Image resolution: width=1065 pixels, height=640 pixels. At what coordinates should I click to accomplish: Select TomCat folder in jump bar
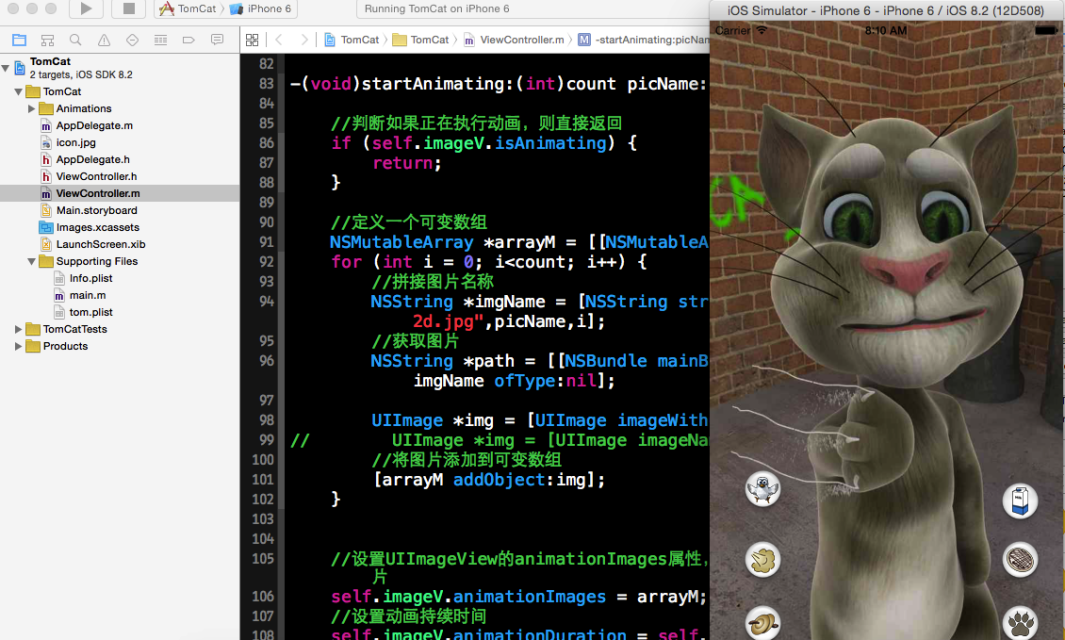pos(421,40)
